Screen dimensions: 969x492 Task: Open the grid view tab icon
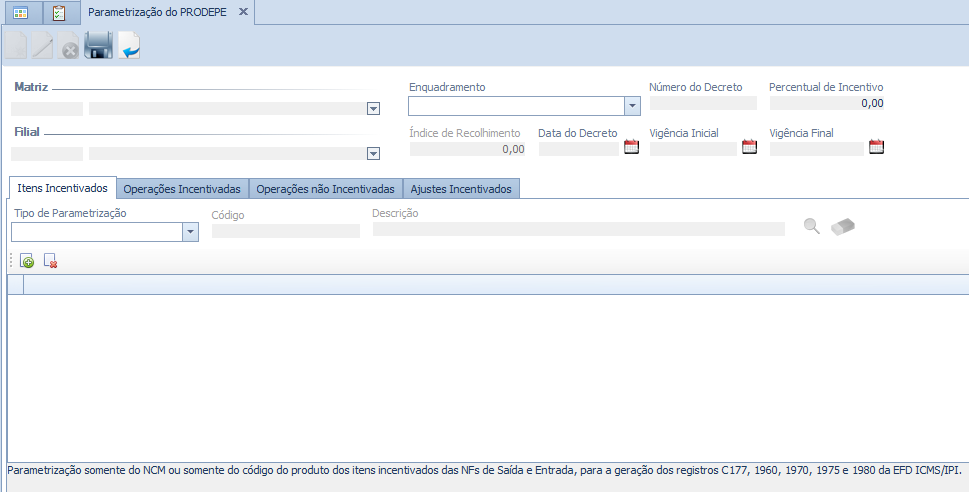click(x=21, y=12)
